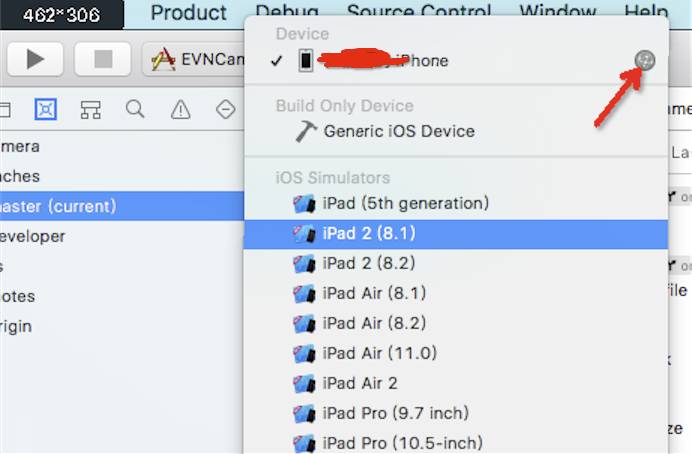Viewport: 692px width, 454px height.
Task: Open the Find navigator magnifier icon
Action: pos(135,109)
